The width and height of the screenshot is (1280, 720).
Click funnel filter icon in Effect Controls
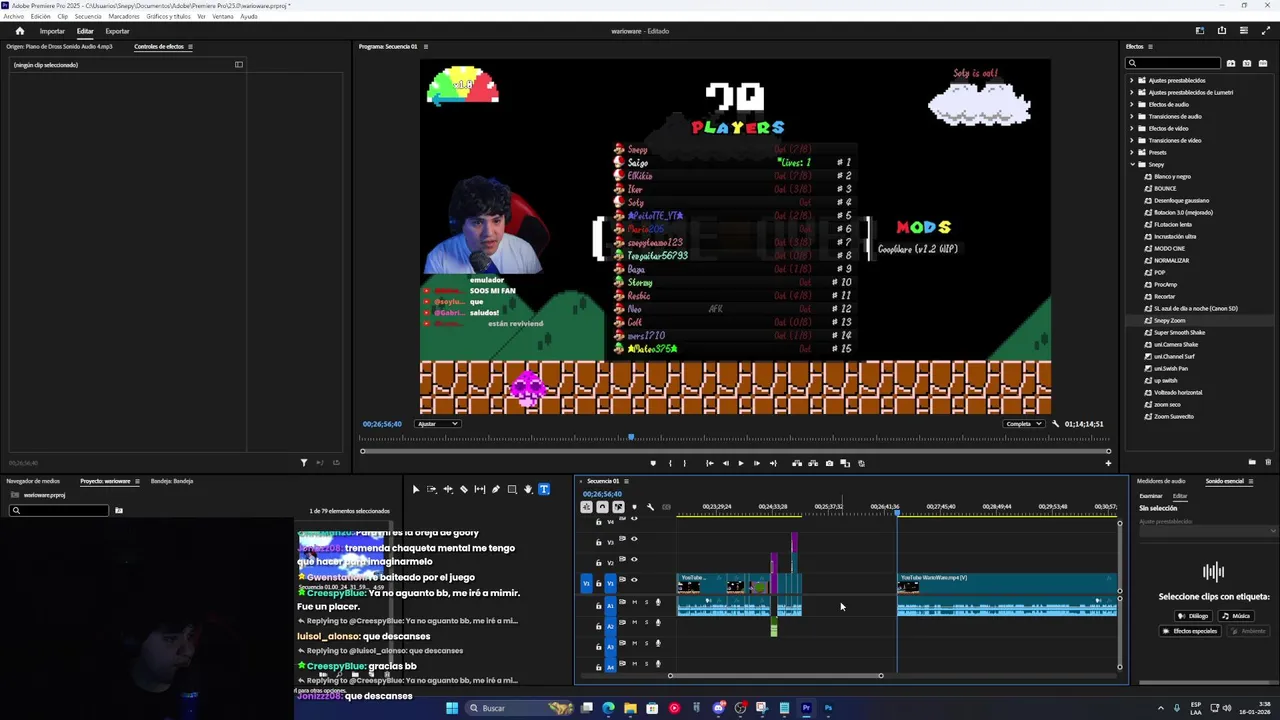click(304, 463)
